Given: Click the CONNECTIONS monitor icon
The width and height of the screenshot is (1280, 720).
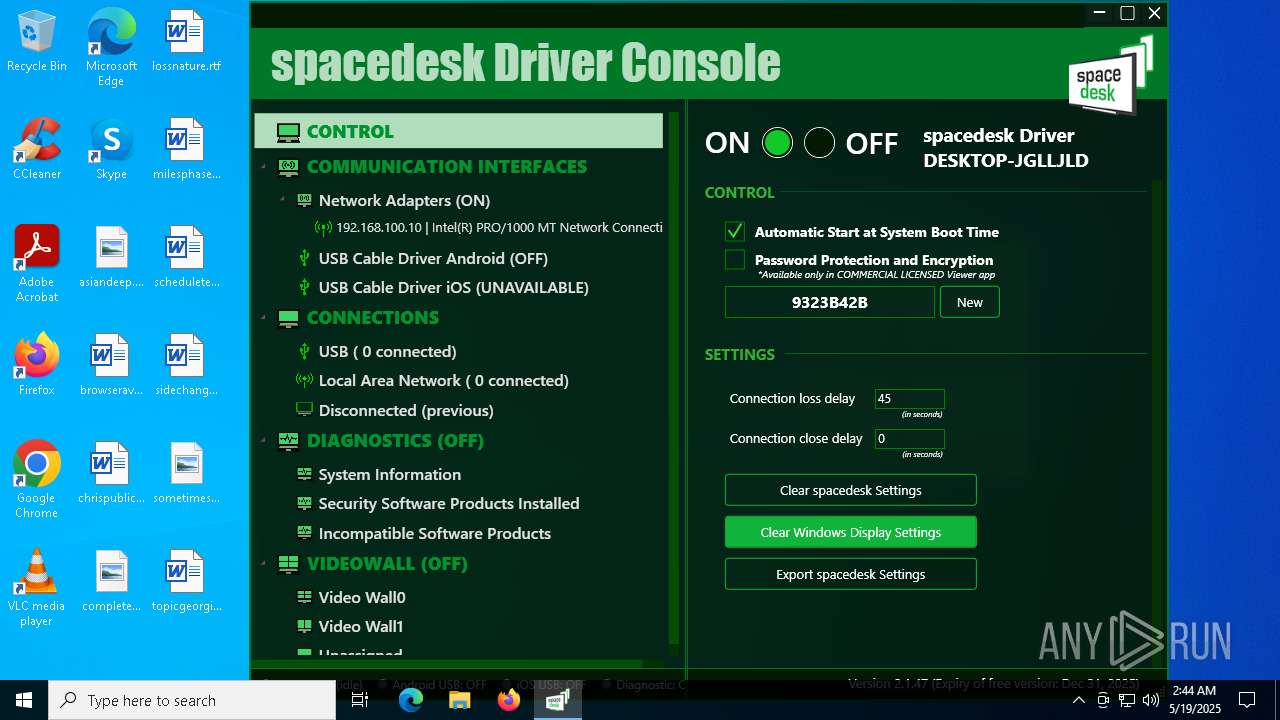Looking at the screenshot, I should coord(288,318).
